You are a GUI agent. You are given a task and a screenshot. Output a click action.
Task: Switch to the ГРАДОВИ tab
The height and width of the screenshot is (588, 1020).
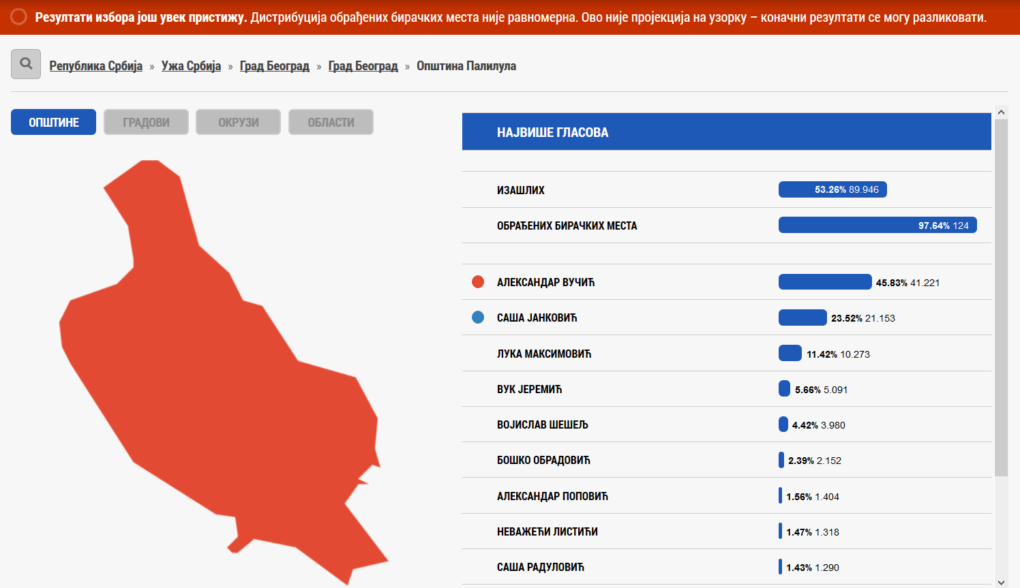[x=146, y=122]
